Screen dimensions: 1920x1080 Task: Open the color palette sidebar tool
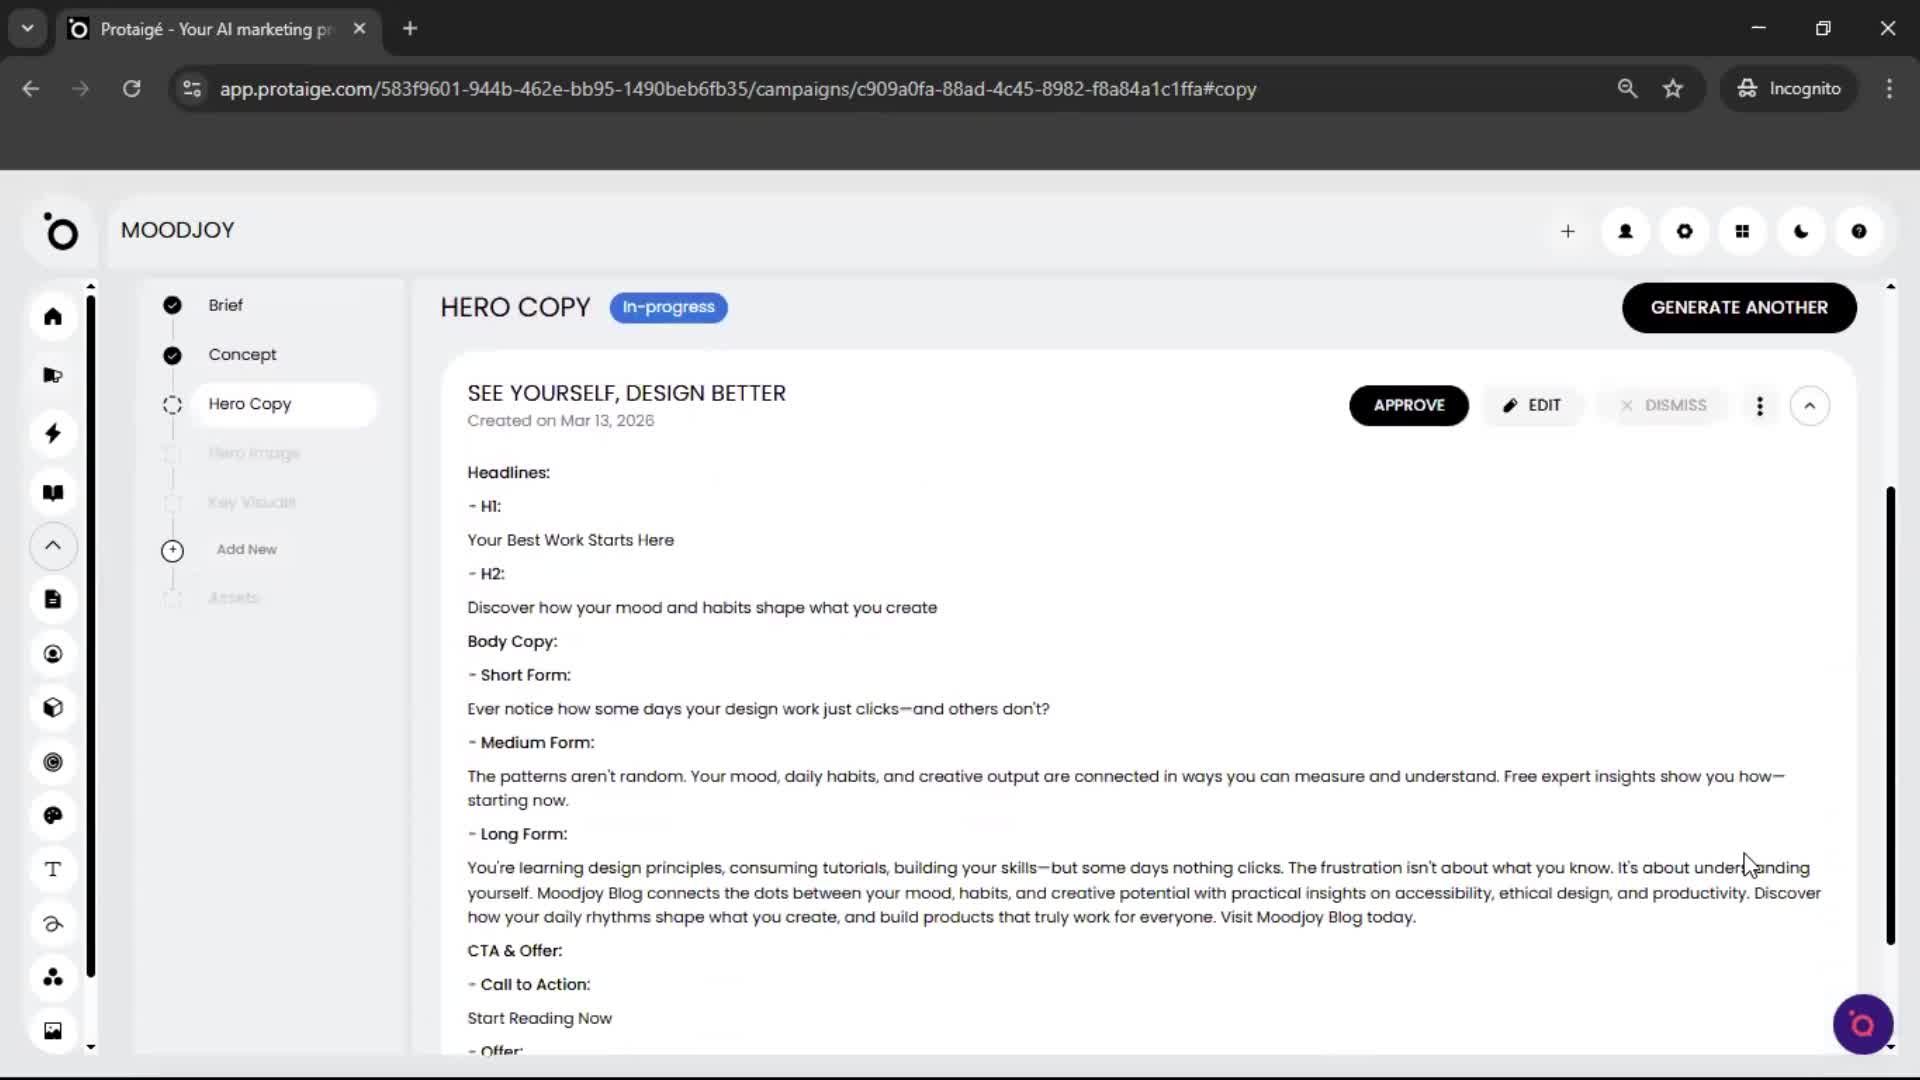click(x=53, y=816)
